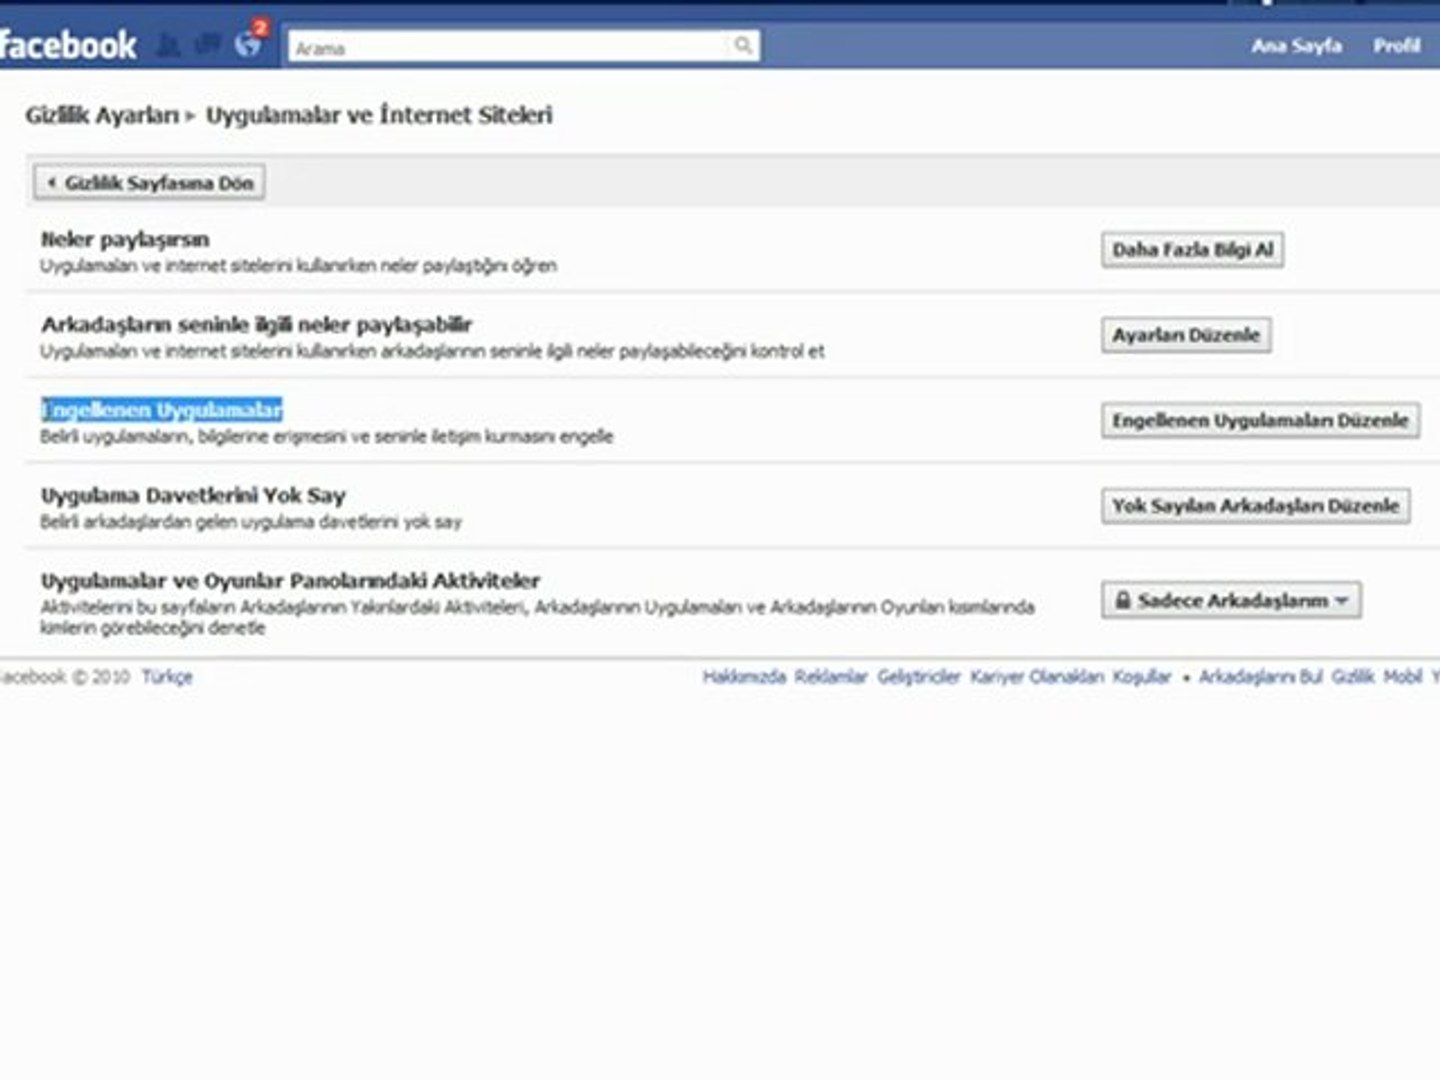Click the Arkadaşların seninle ilgili neler paylaşabilir heading

coord(257,325)
